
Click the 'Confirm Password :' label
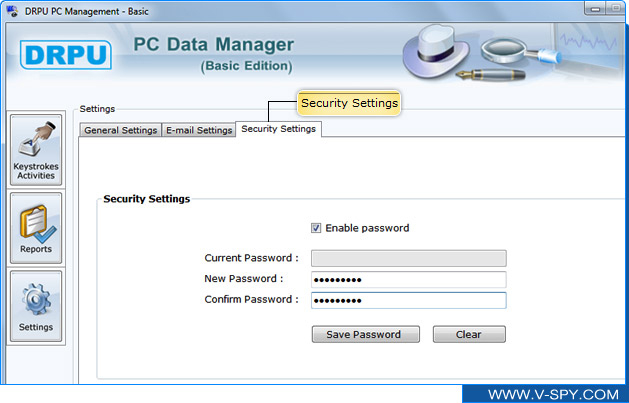252,300
